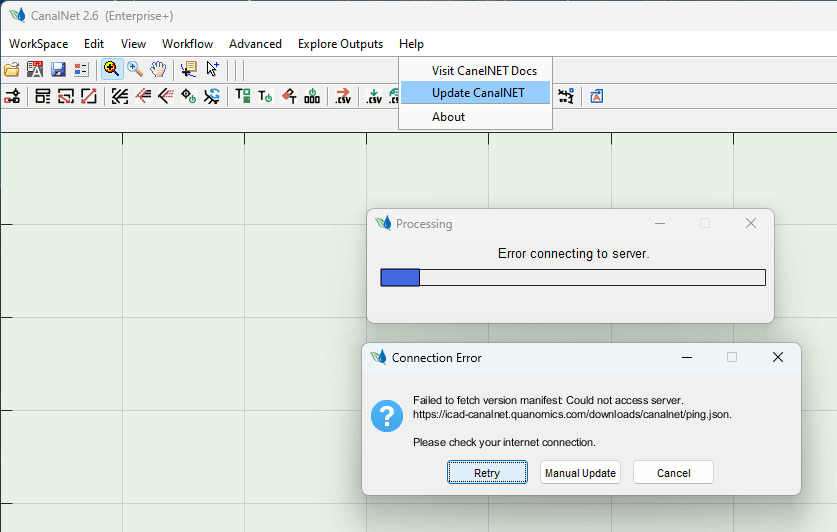Click the target with green power symbol icon
837x532 pixels.
(188, 97)
